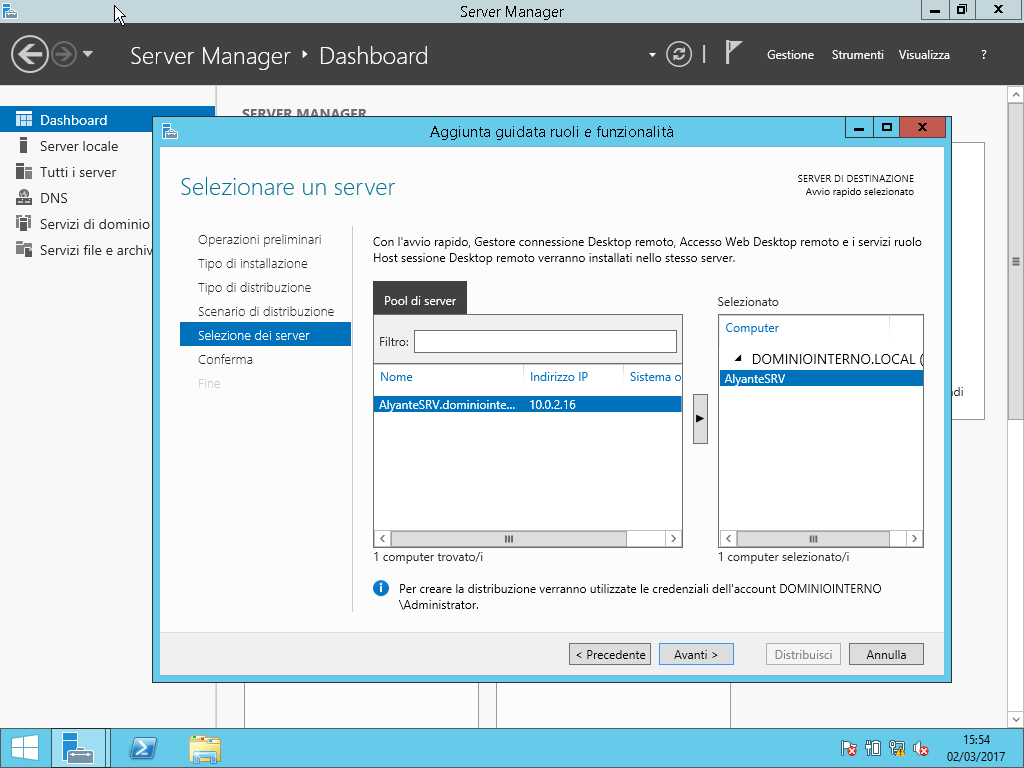Collapse the DOMINIOINTERNO.LOCAL tree node

click(x=738, y=358)
